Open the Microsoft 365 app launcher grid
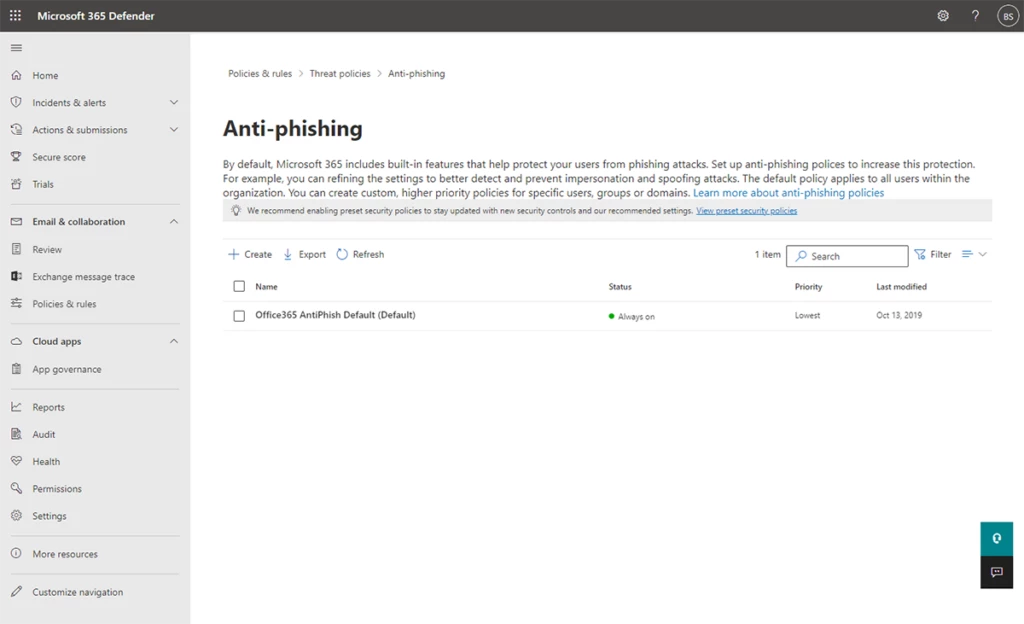The width and height of the screenshot is (1024, 624). click(x=14, y=15)
